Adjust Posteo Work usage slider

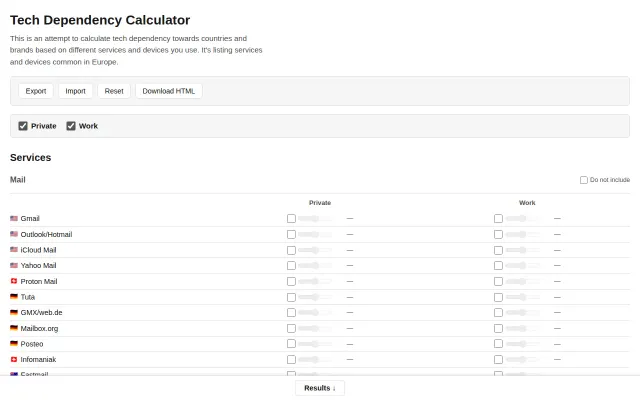click(522, 344)
